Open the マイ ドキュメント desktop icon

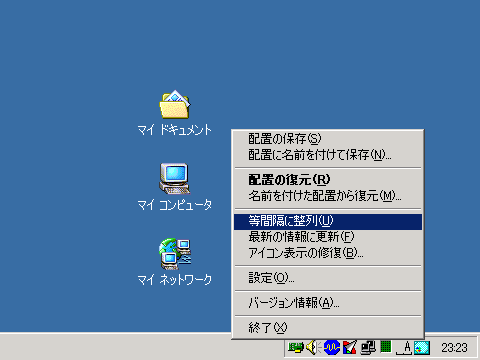coord(175,113)
